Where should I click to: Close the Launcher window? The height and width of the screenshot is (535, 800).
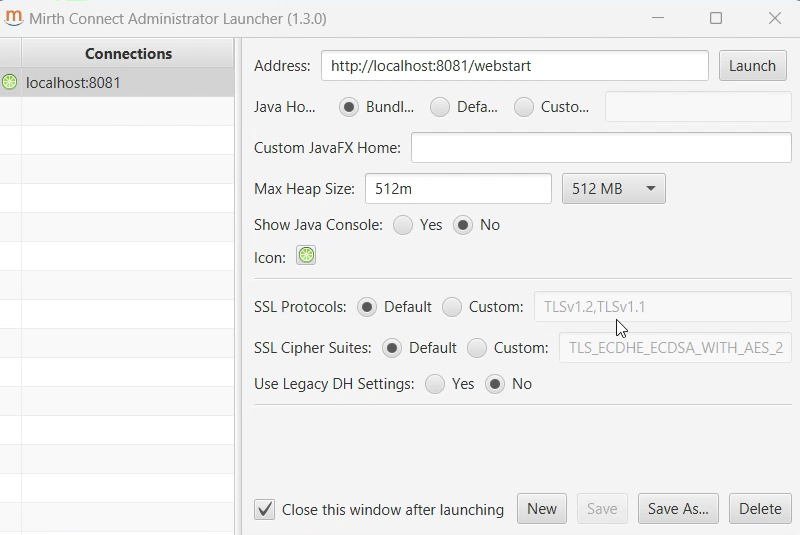click(775, 18)
